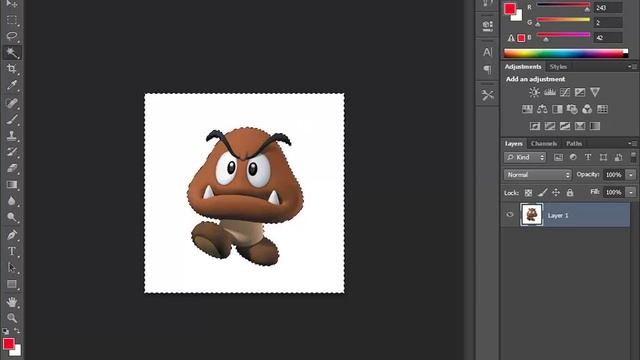Add Vibrance triangle adjustment
This screenshot has width=640, height=360.
tap(595, 93)
